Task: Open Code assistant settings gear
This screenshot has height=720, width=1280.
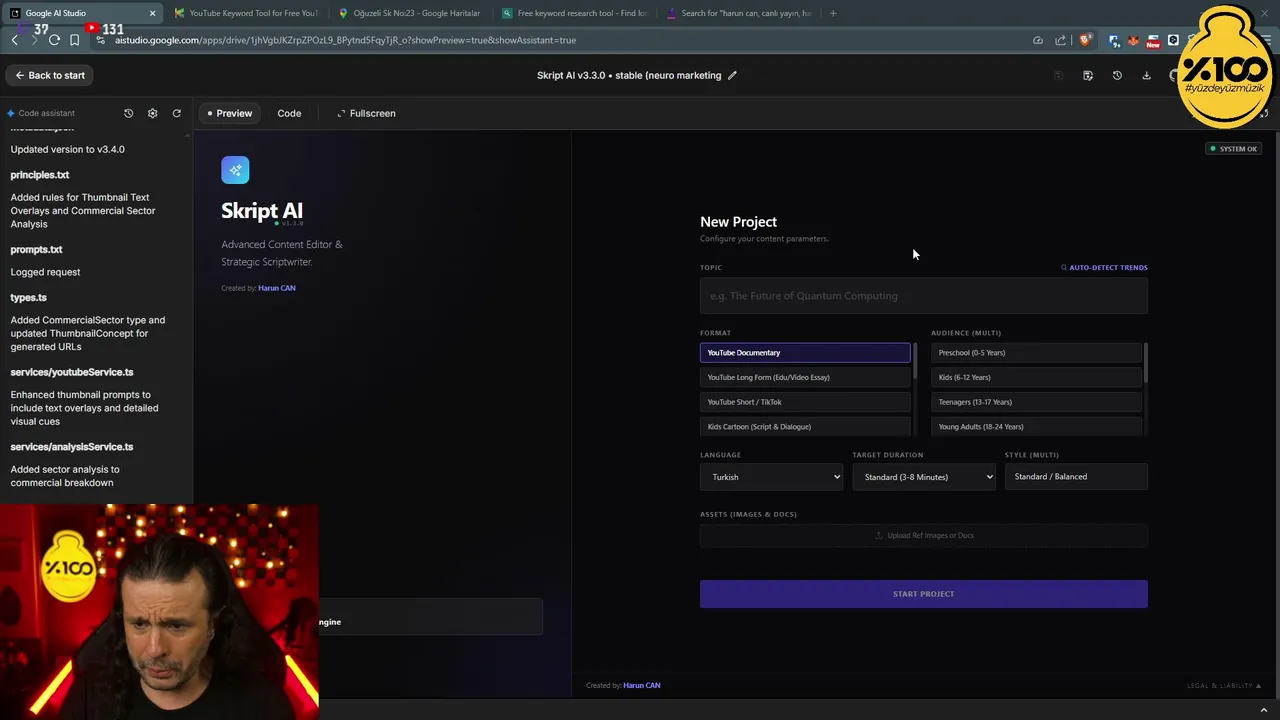Action: tap(152, 113)
